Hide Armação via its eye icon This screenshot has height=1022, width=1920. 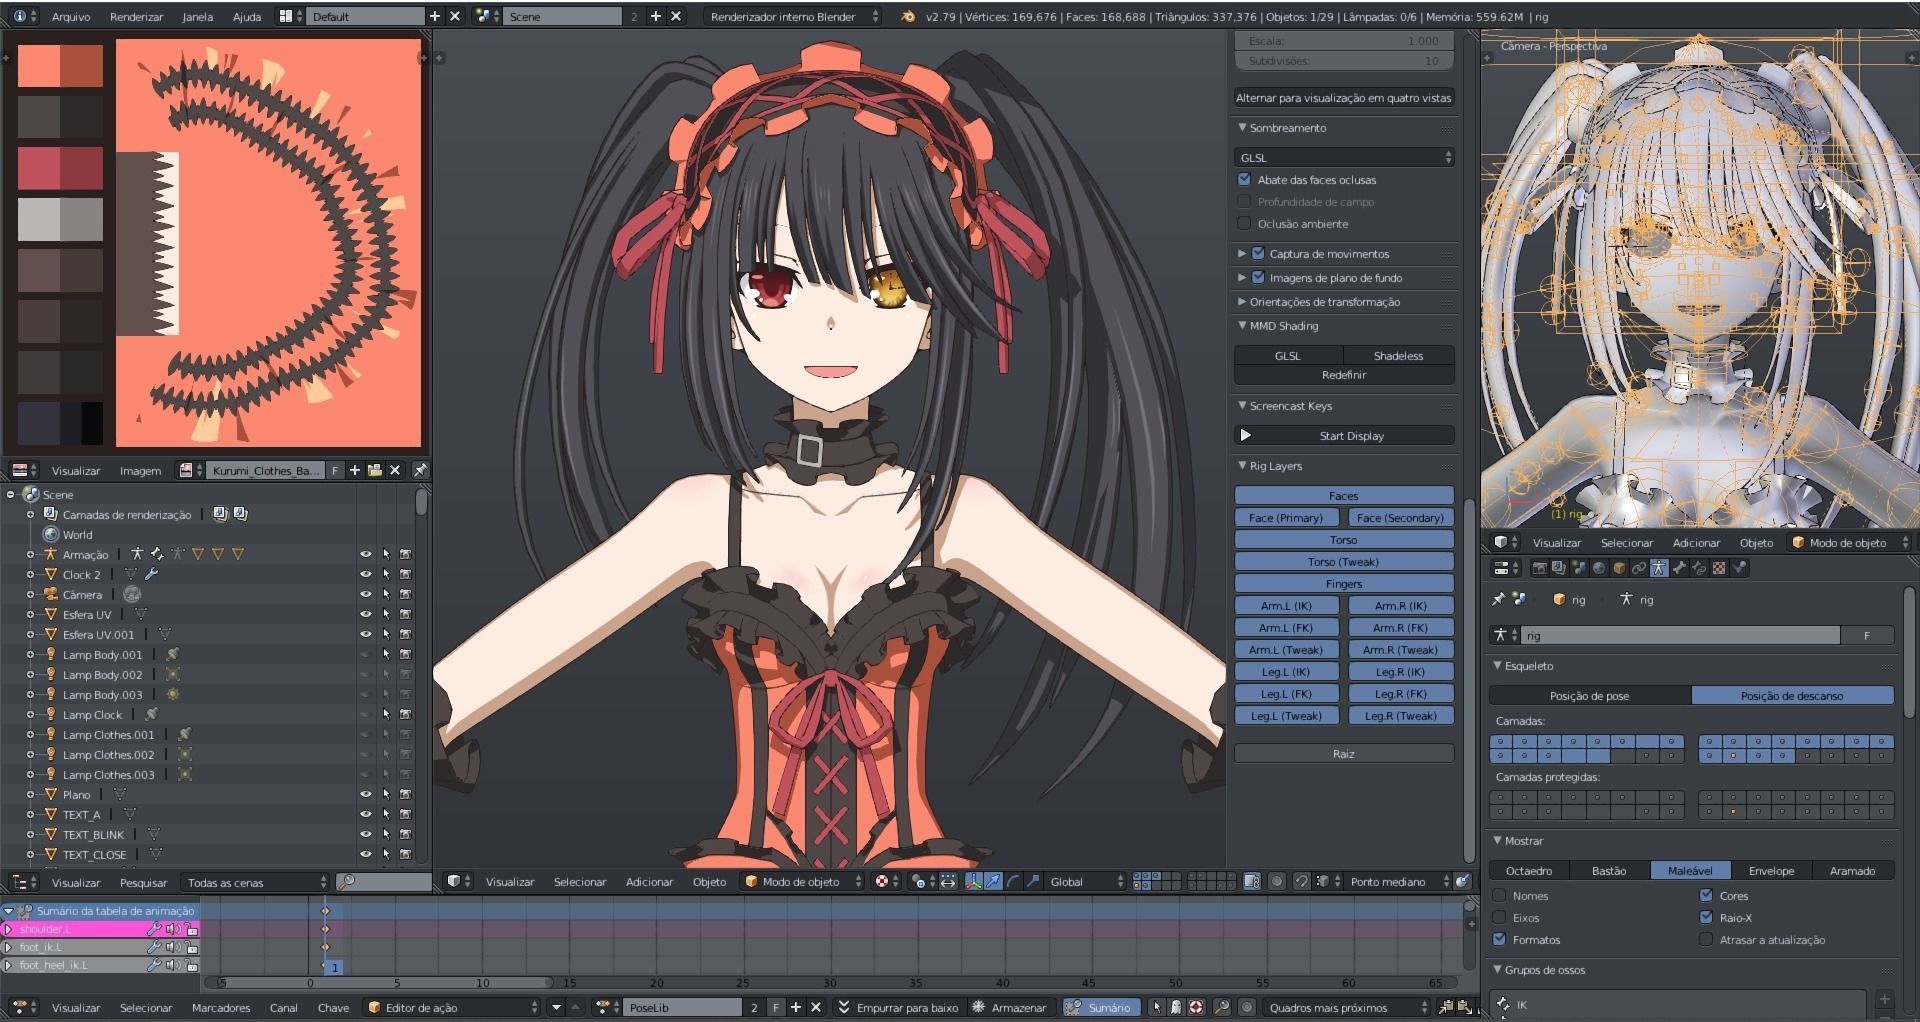tap(365, 554)
